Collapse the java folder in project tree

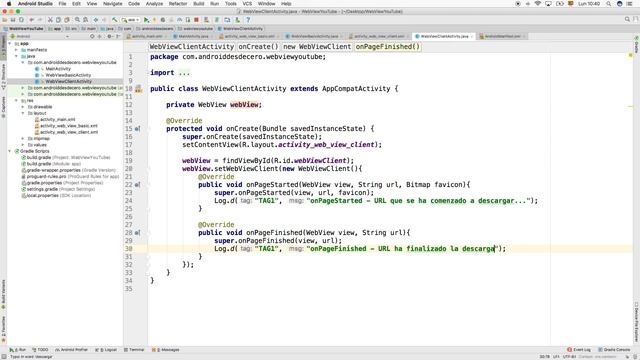click(17, 56)
